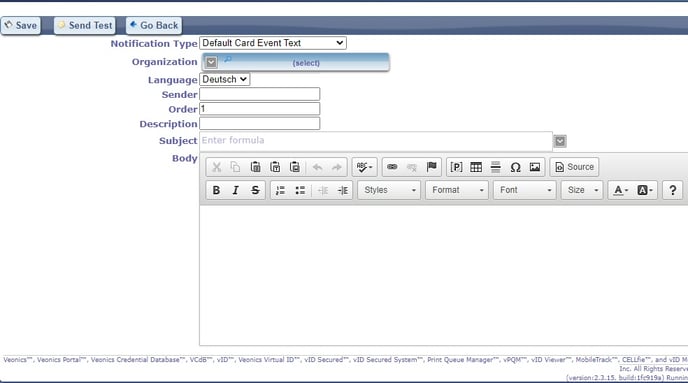Viewport: 688px width, 383px height.
Task: Insert anchor using the flag icon
Action: [x=431, y=167]
